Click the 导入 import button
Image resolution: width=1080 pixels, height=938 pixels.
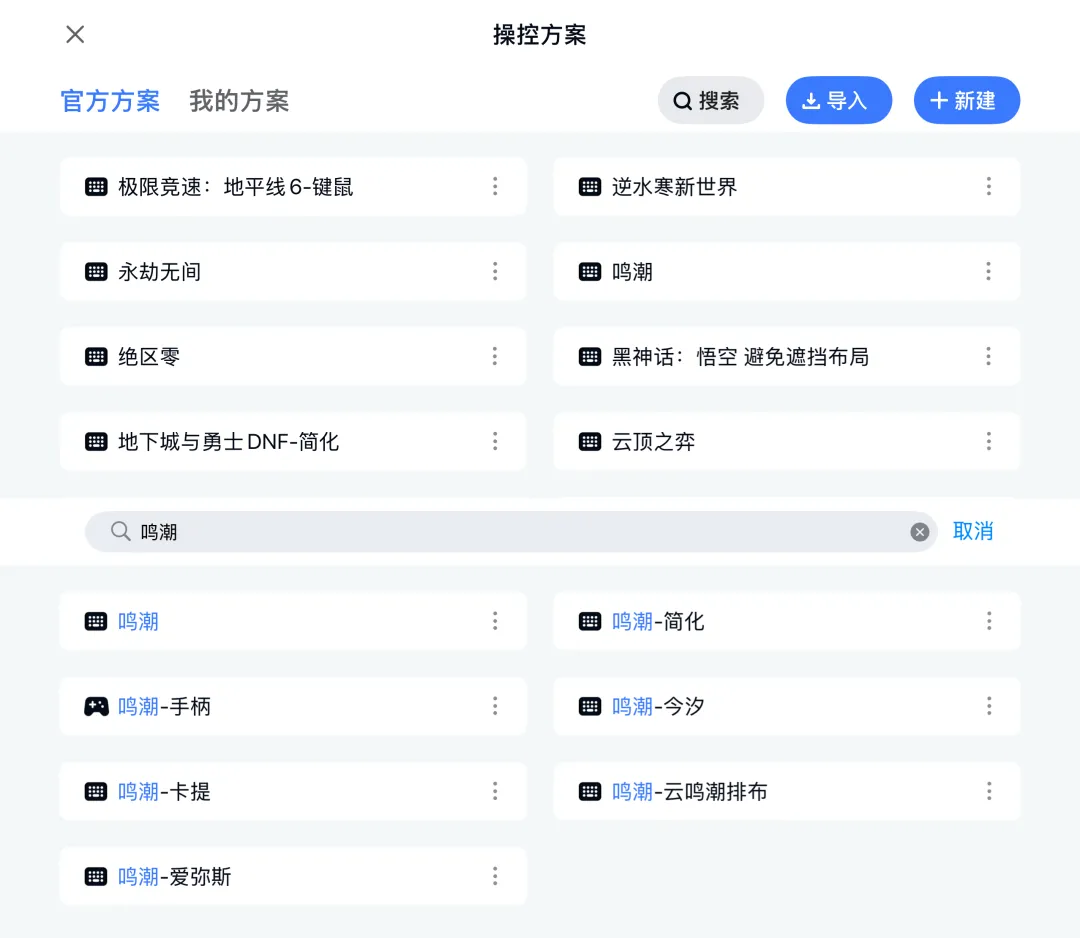pos(838,101)
